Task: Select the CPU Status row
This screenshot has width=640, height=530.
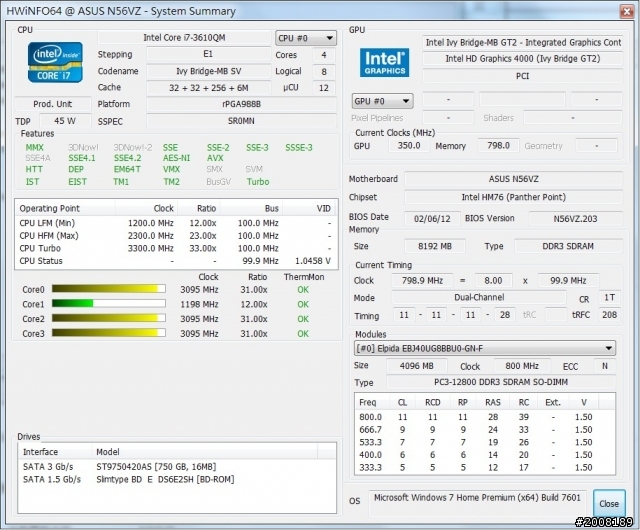Action: coord(176,261)
